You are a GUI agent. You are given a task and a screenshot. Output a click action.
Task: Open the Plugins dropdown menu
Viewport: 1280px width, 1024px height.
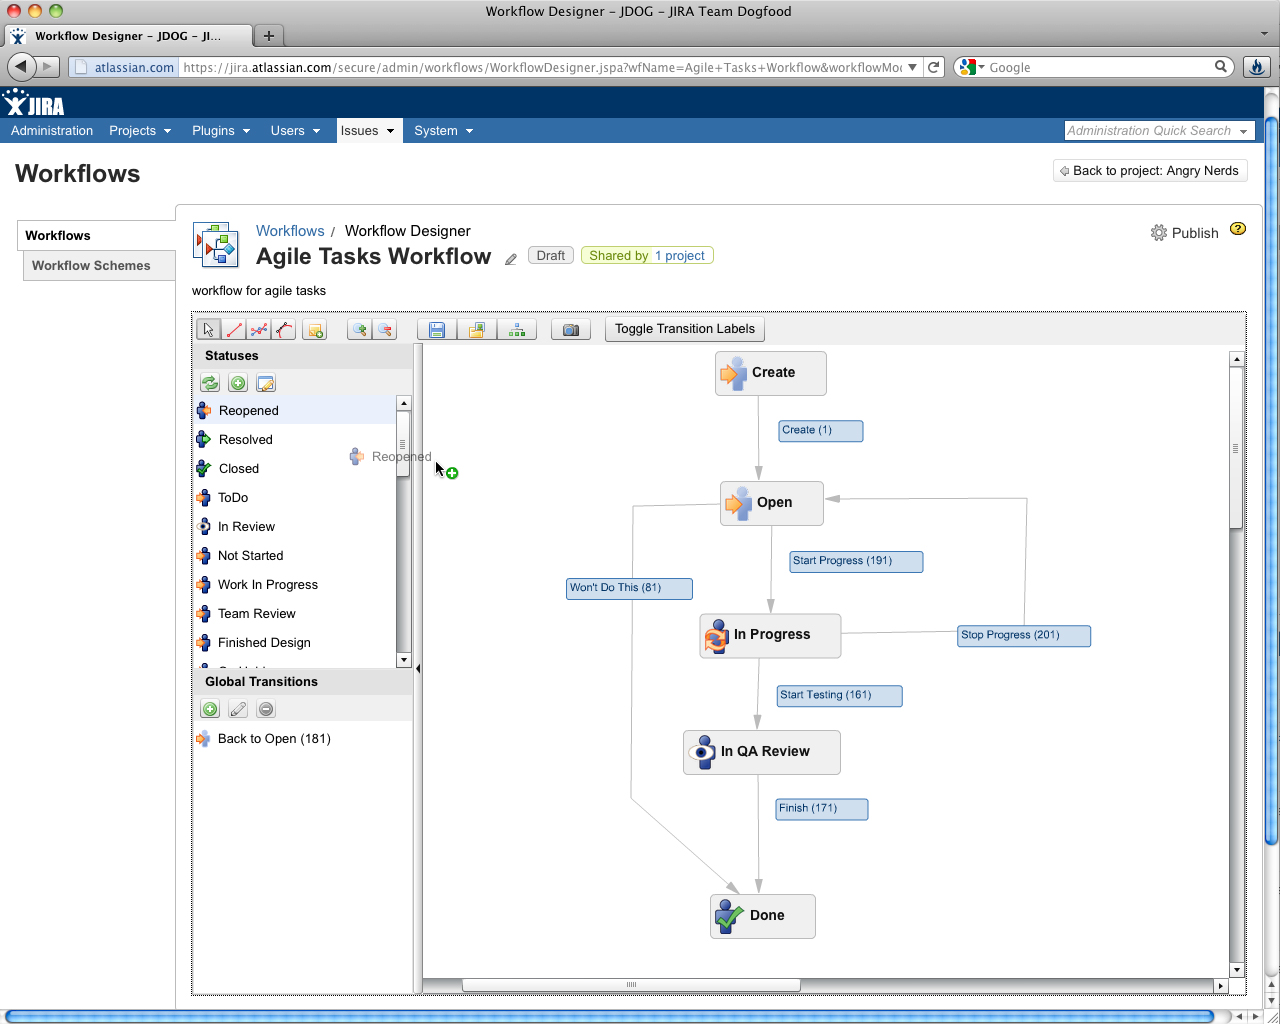(221, 131)
